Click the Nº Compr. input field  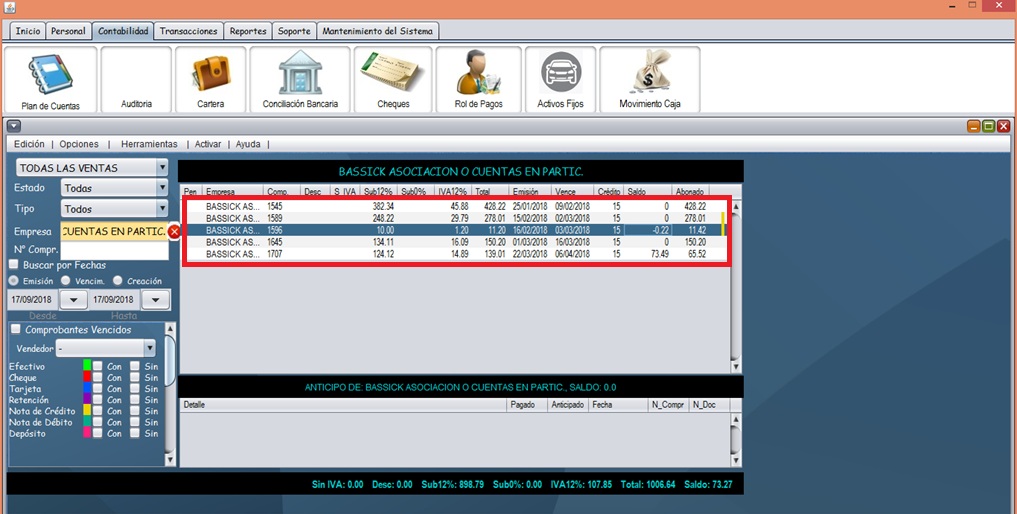pyautogui.click(x=113, y=250)
